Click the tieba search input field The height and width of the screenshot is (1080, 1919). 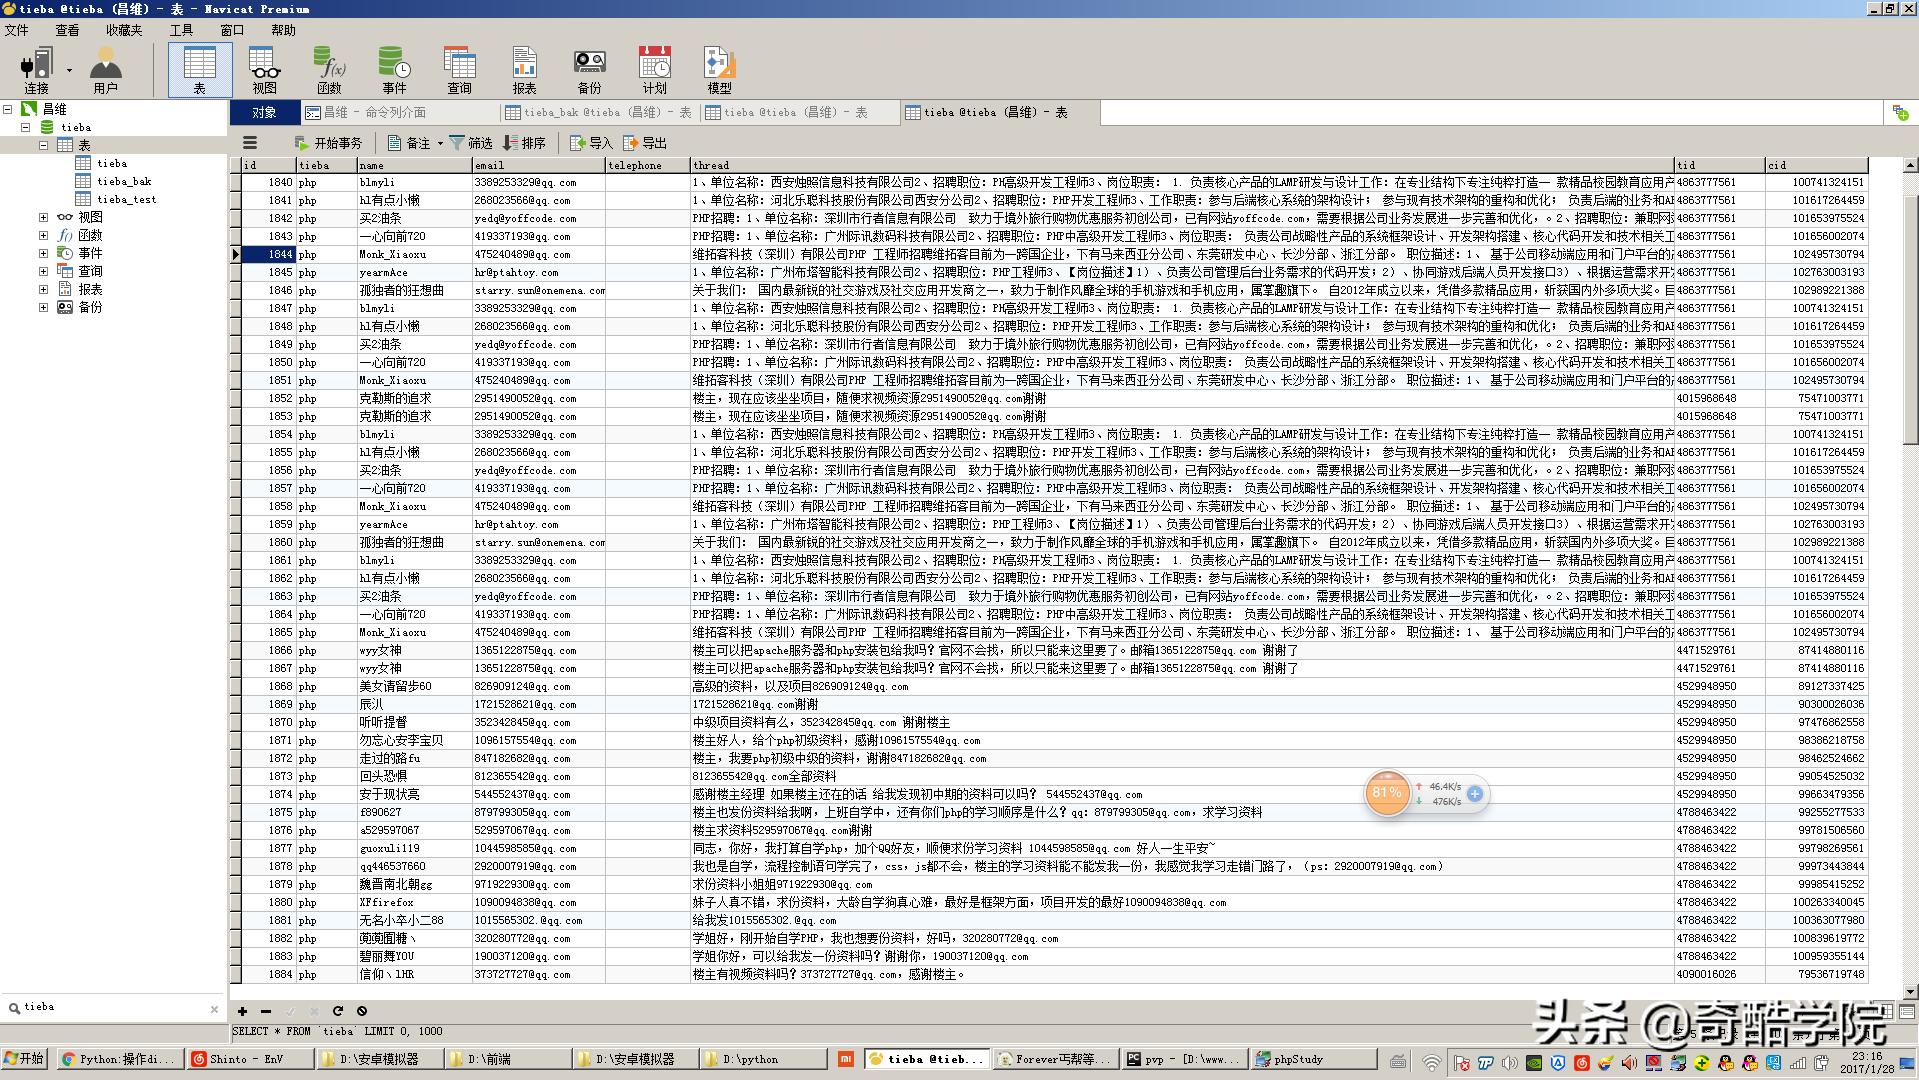click(110, 1008)
